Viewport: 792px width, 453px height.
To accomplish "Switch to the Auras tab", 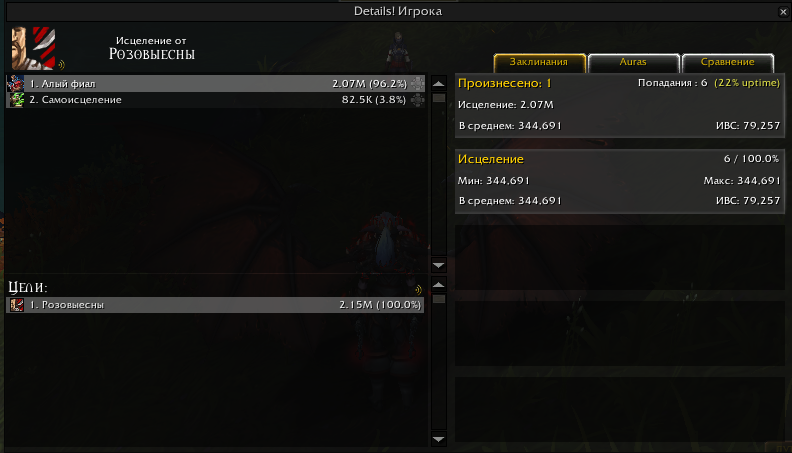I will pyautogui.click(x=633, y=63).
